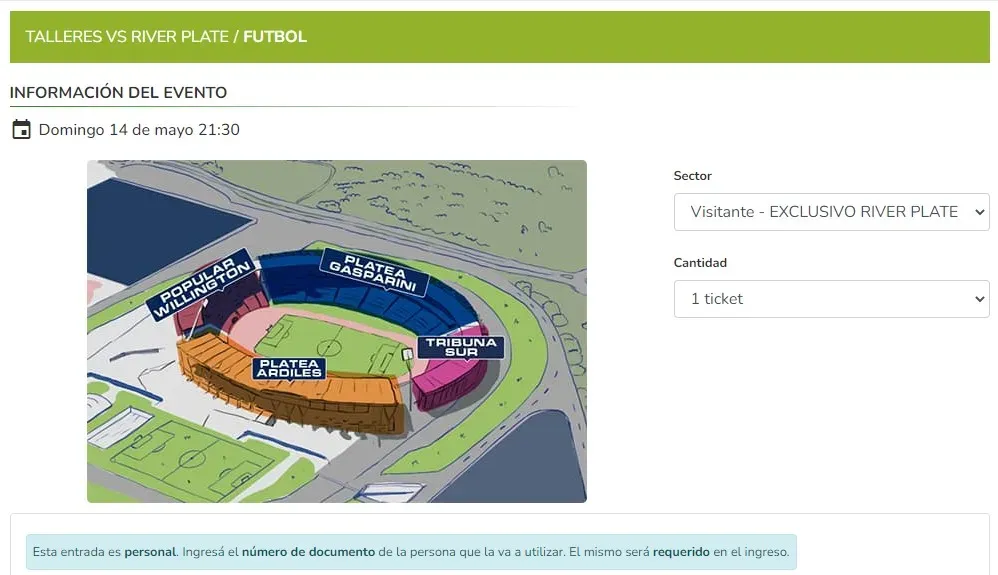This screenshot has height=575, width=998.
Task: Click the Talleres vs River Plate title
Action: click(128, 37)
